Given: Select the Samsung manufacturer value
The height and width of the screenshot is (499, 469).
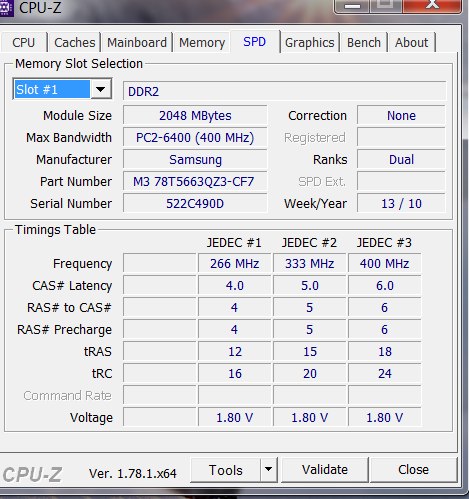Looking at the screenshot, I should 195,160.
